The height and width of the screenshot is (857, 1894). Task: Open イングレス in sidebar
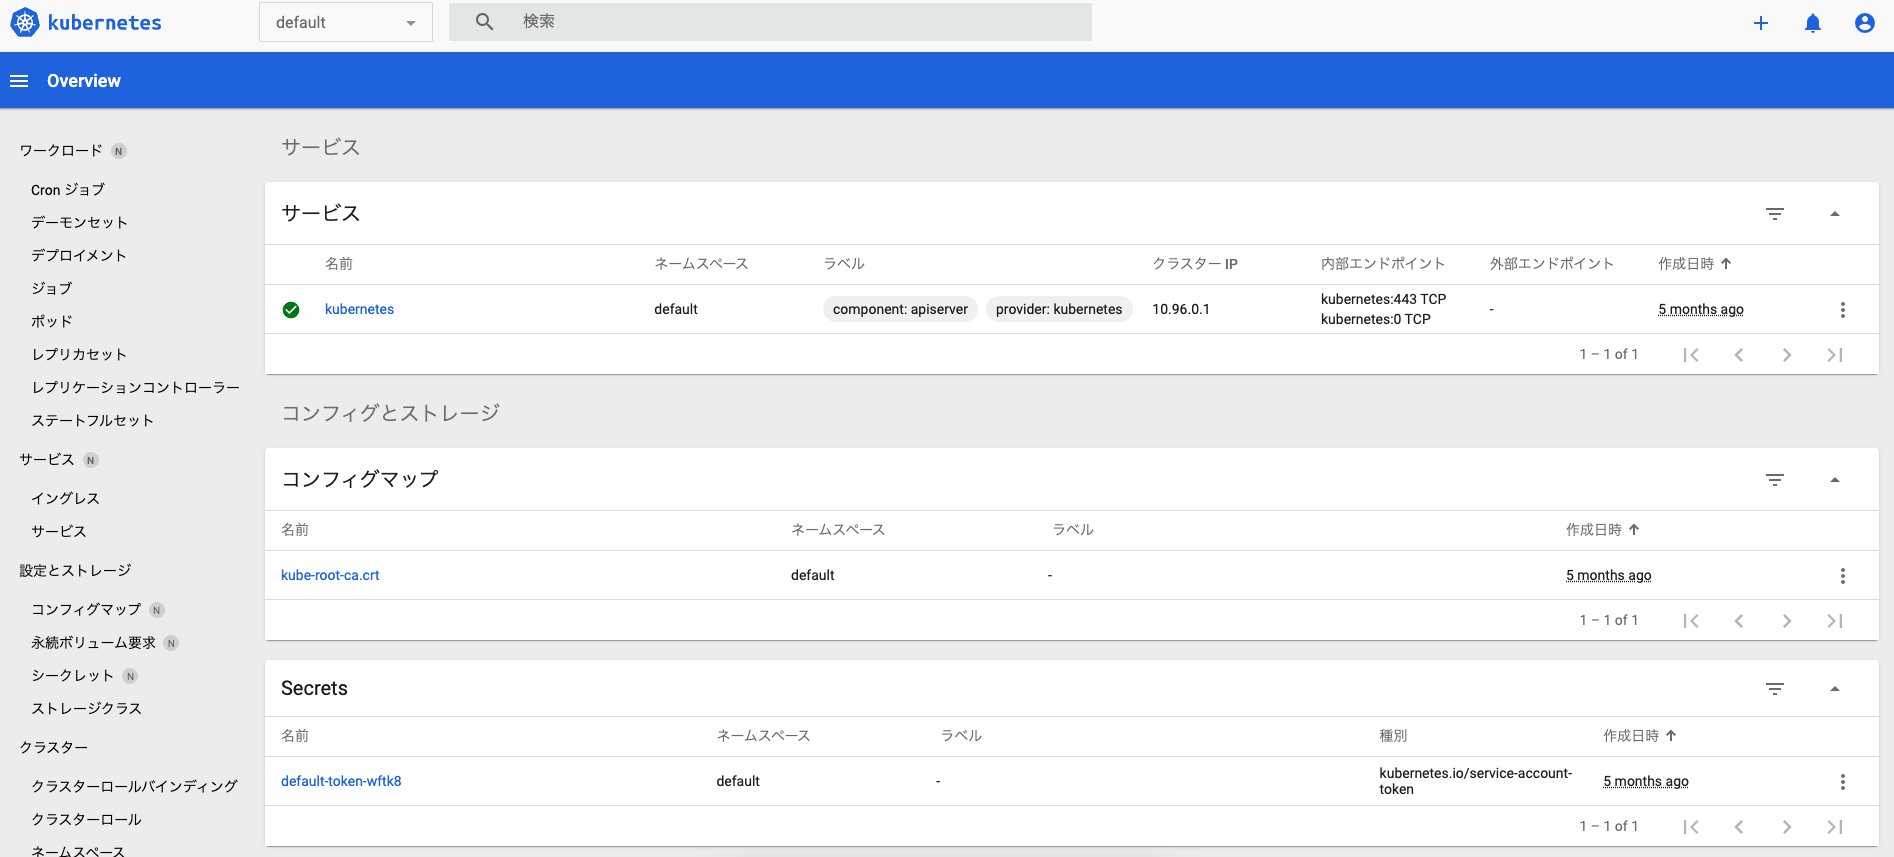coord(65,499)
